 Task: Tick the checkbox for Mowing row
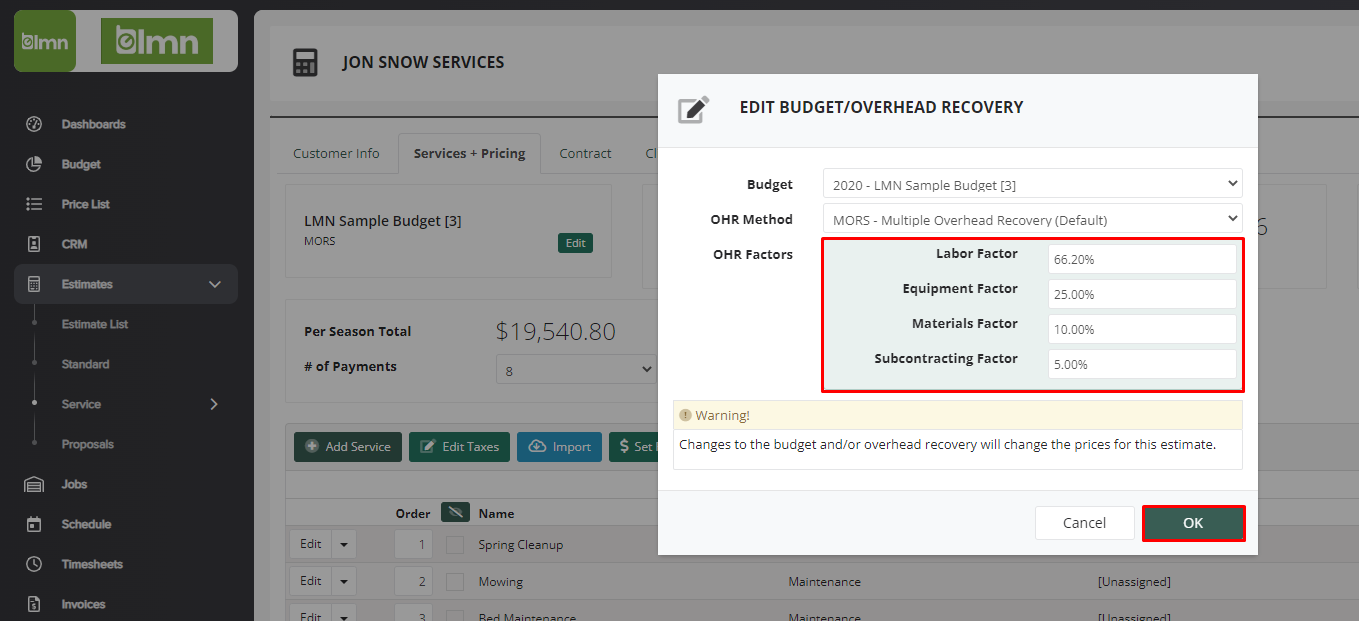[x=455, y=581]
